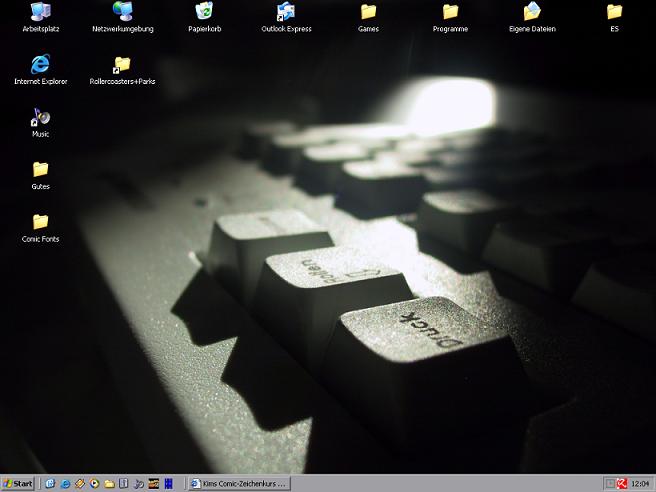Image resolution: width=656 pixels, height=492 pixels.
Task: Select the Games folder icon
Action: [x=368, y=12]
